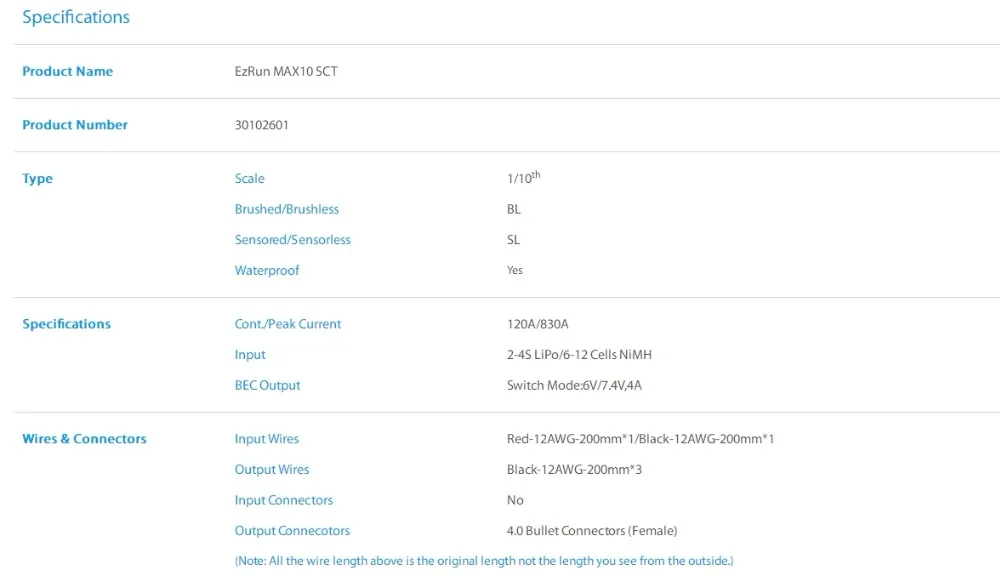1000x576 pixels.
Task: Select the Scale row label
Action: click(x=249, y=179)
